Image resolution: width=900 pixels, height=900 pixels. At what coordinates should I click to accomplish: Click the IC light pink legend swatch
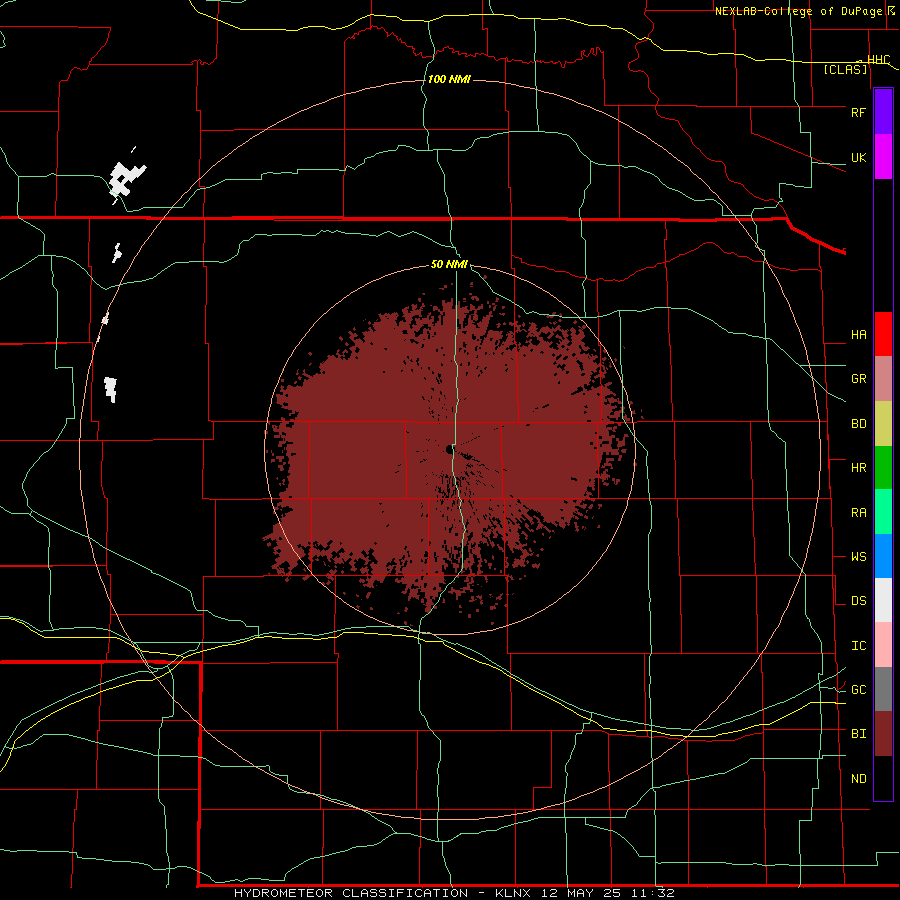point(883,645)
